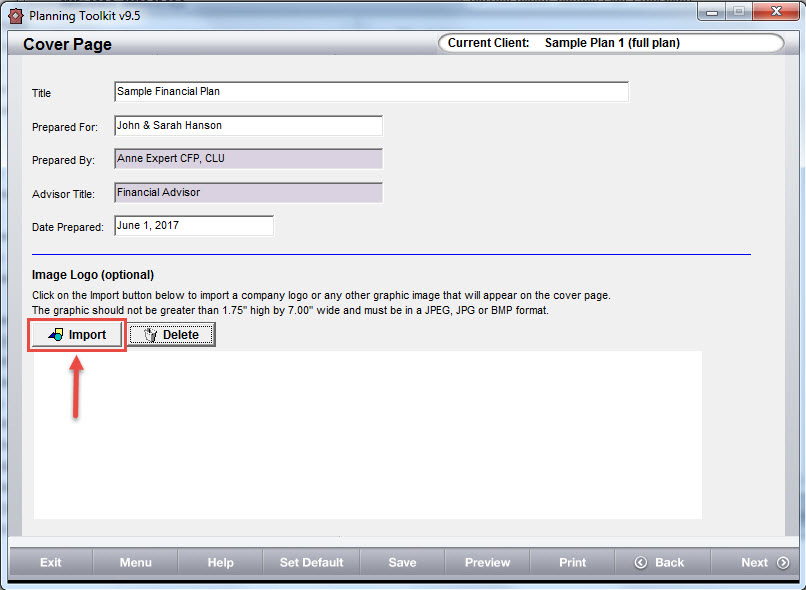Click the Prepared By field
This screenshot has height=590, width=806.
tap(248, 159)
